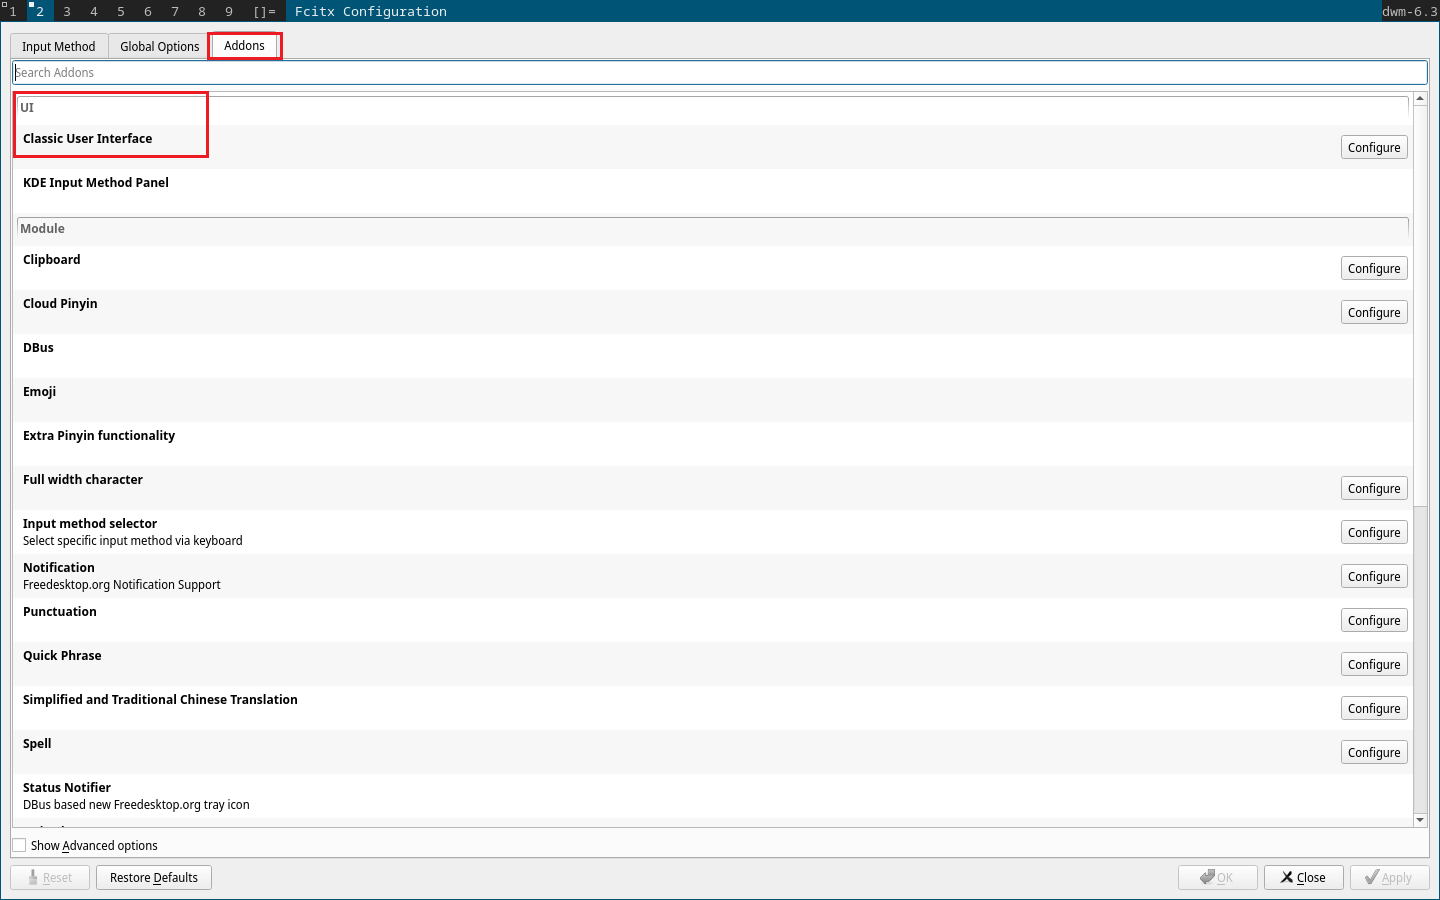1440x900 pixels.
Task: Click the scrollbar down arrow
Action: [1420, 820]
